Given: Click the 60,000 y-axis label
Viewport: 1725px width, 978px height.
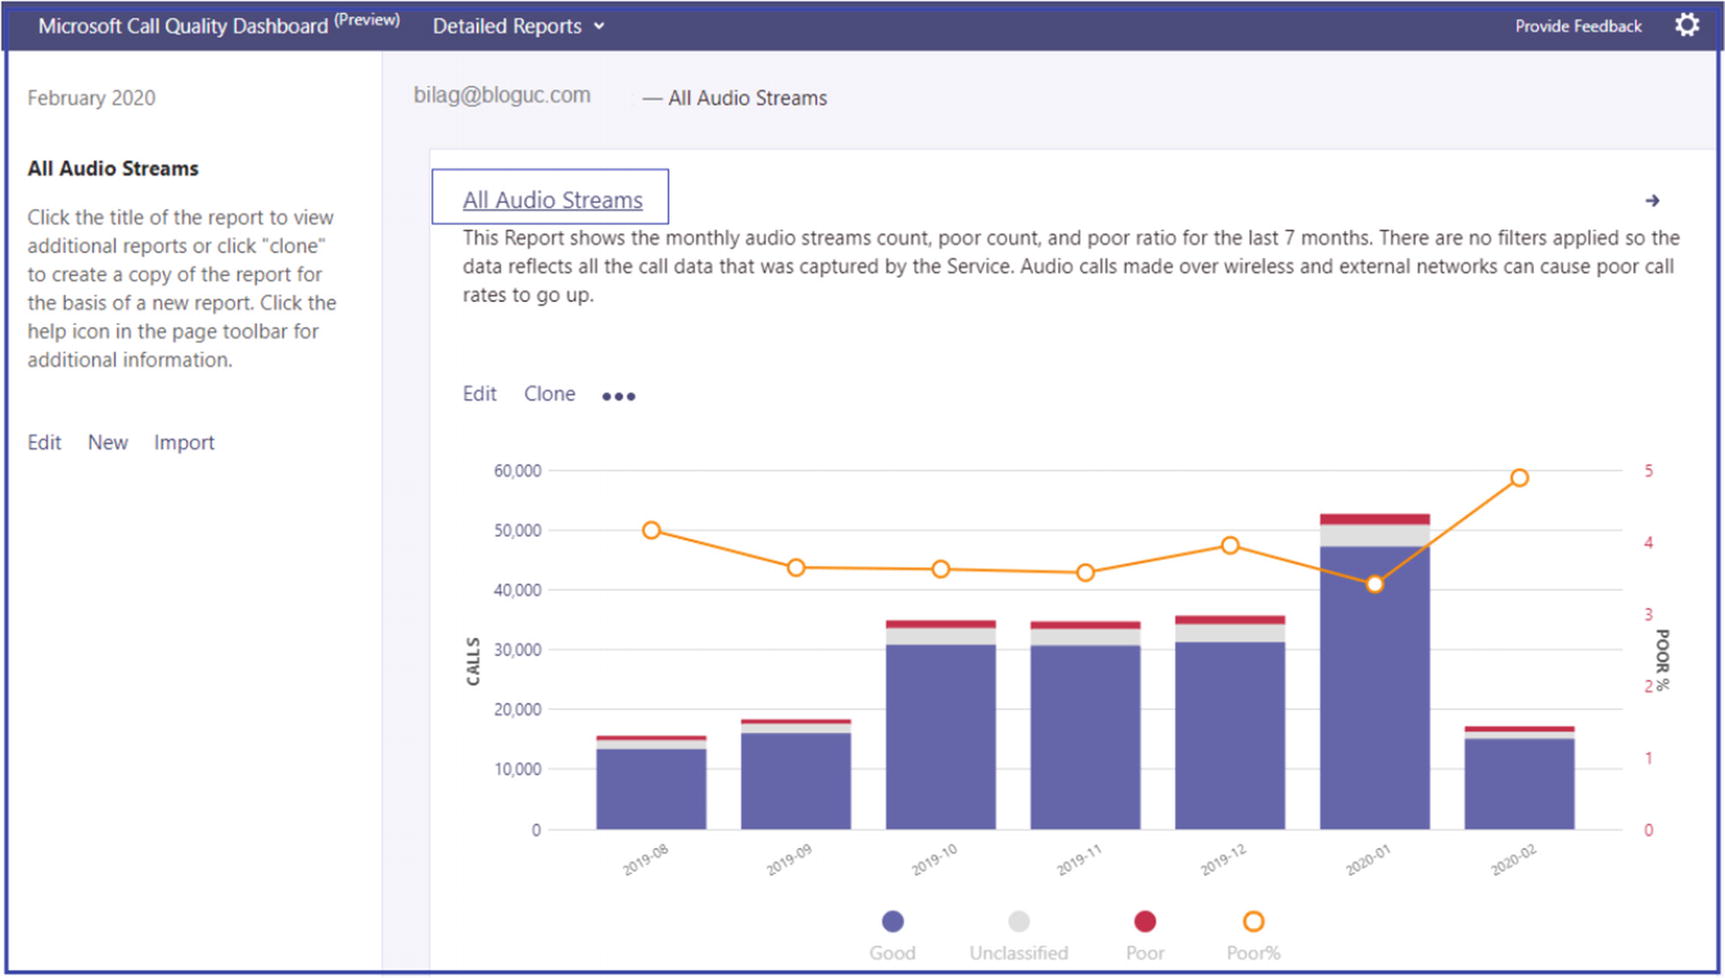Looking at the screenshot, I should coord(517,471).
